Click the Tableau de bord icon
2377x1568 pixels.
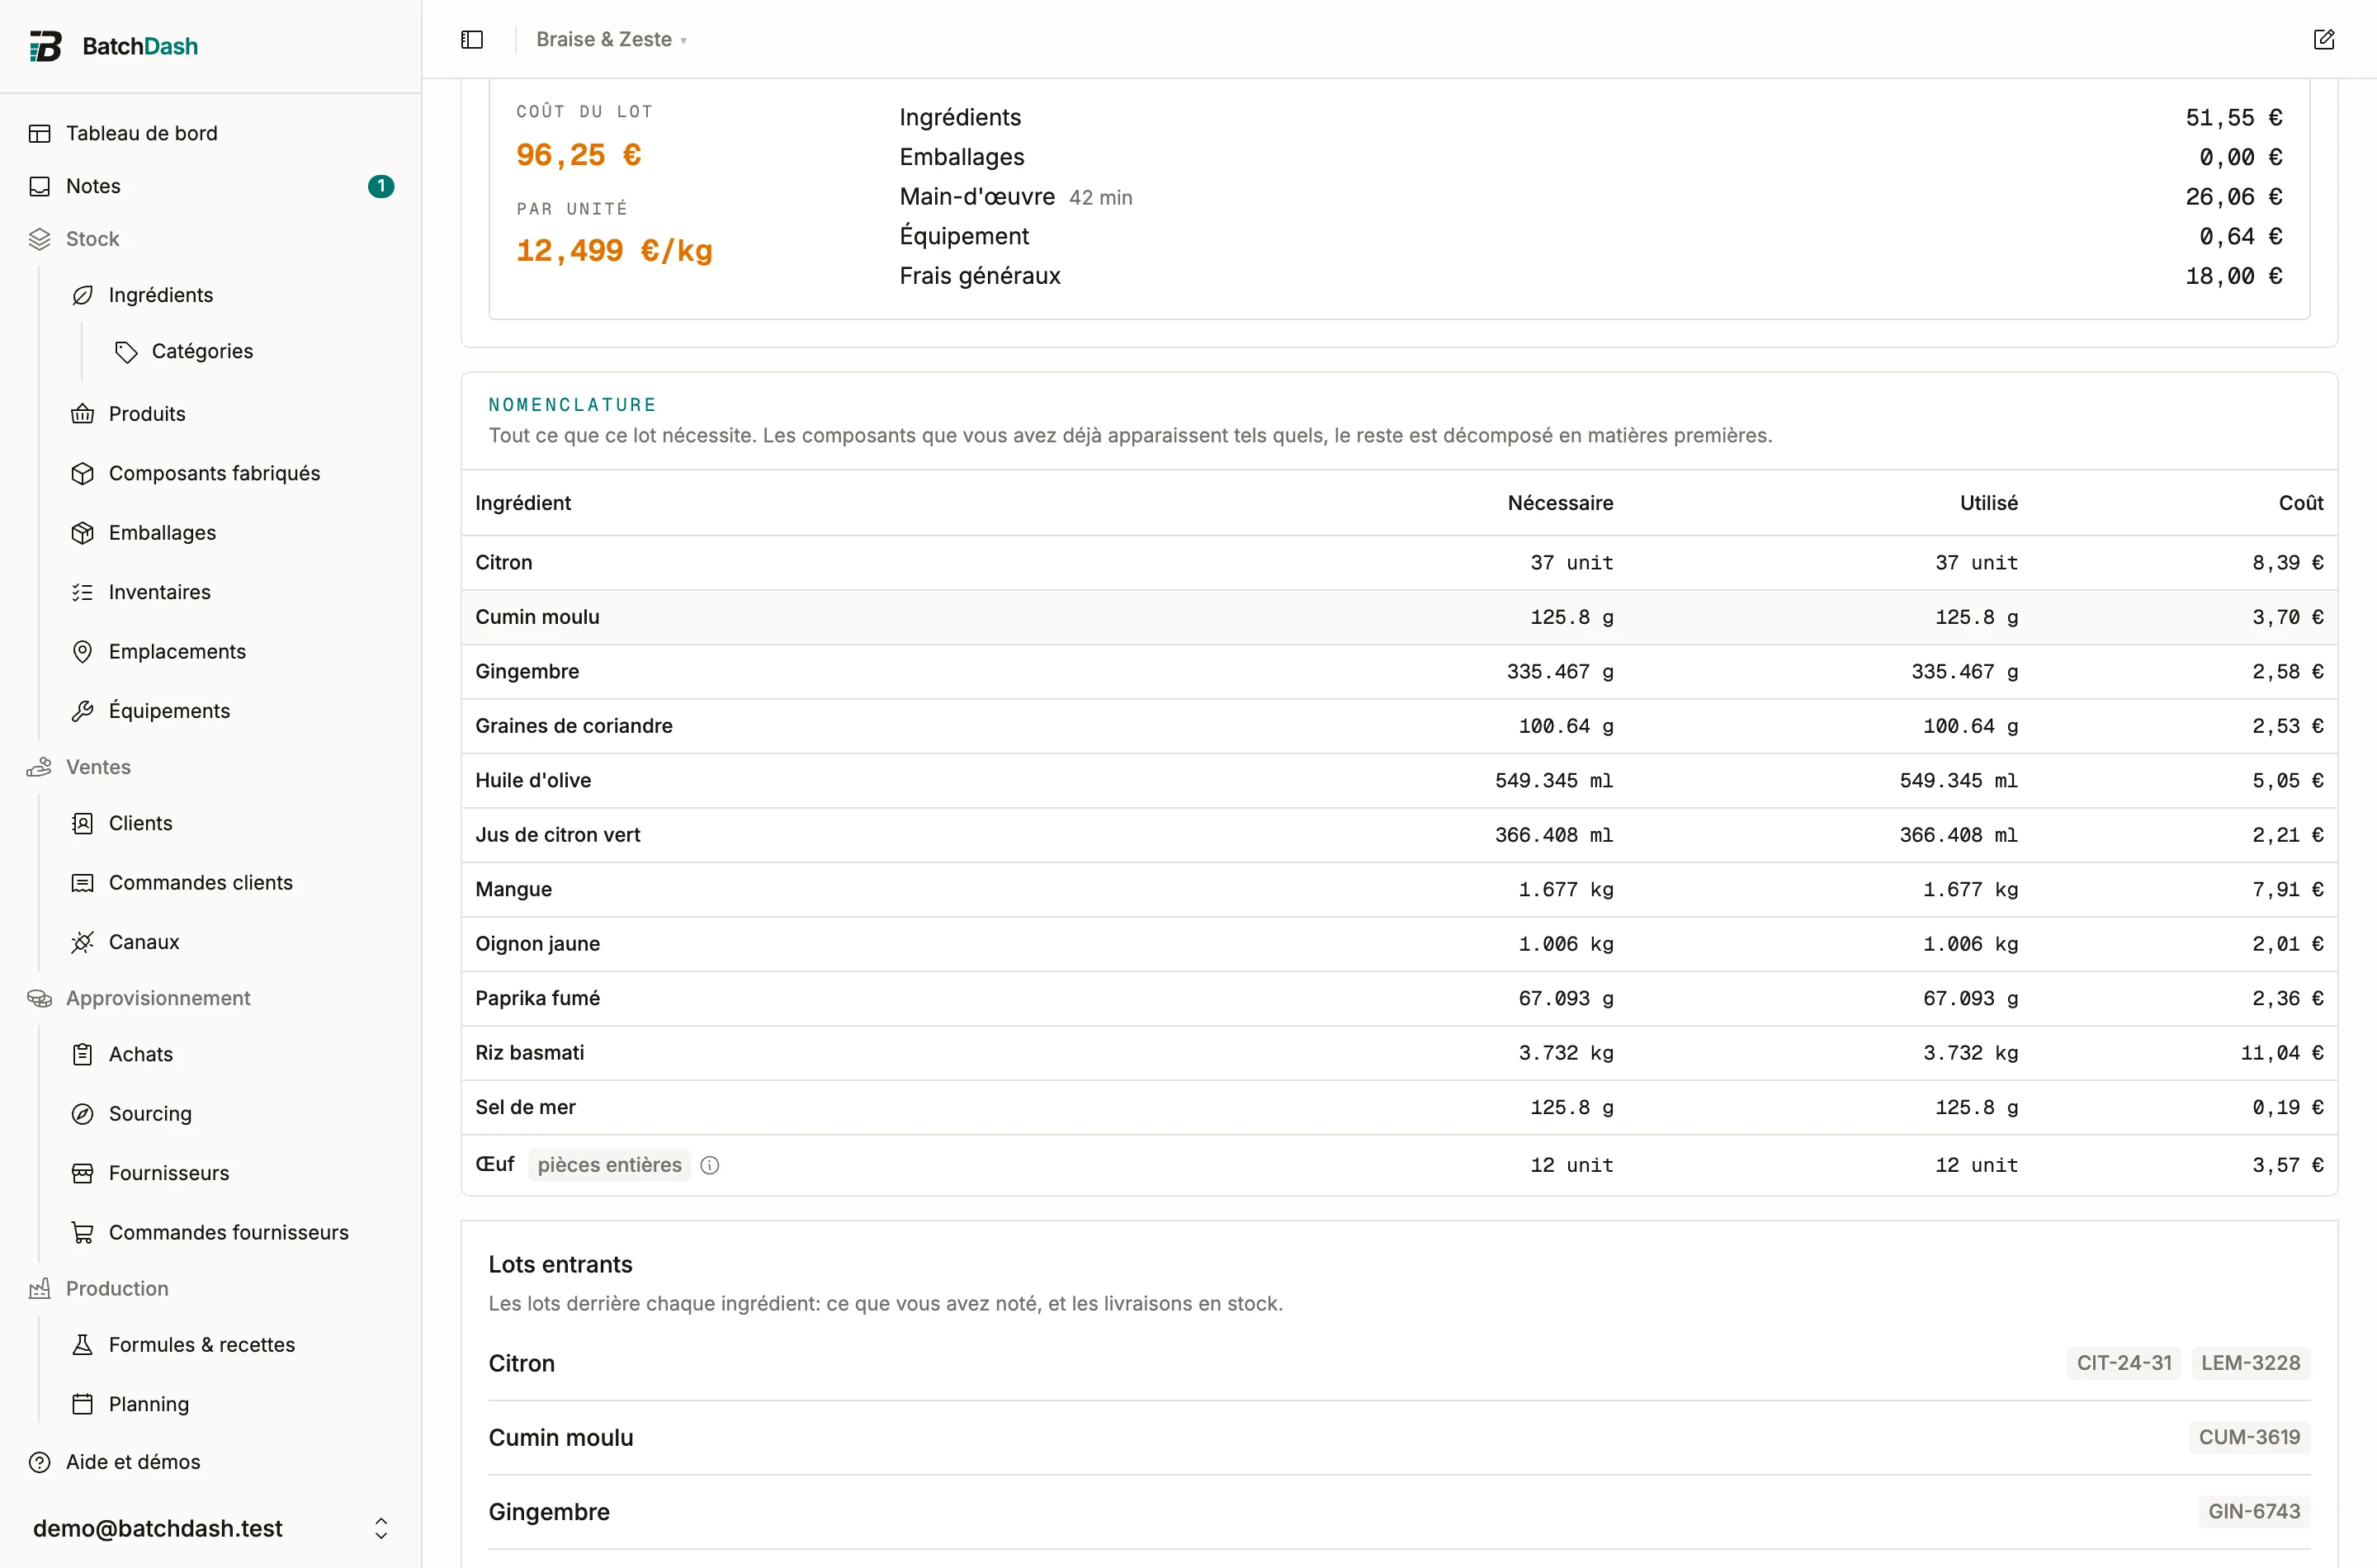[40, 133]
